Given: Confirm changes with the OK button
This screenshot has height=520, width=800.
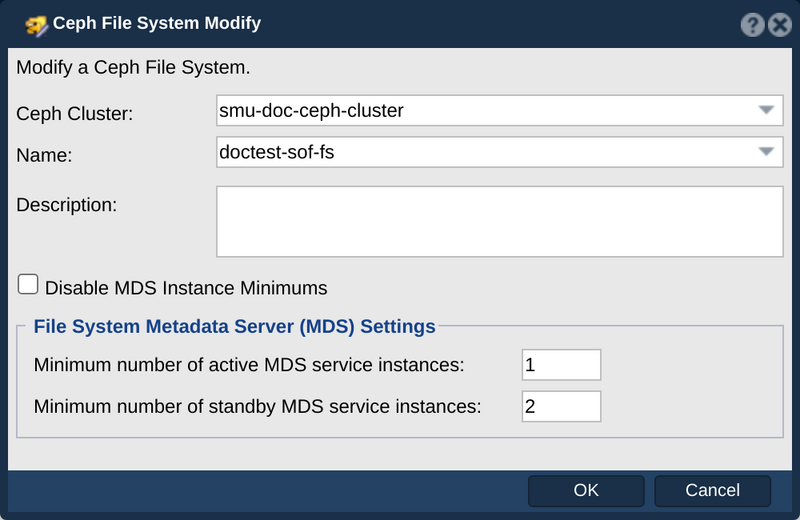Looking at the screenshot, I should [x=586, y=490].
